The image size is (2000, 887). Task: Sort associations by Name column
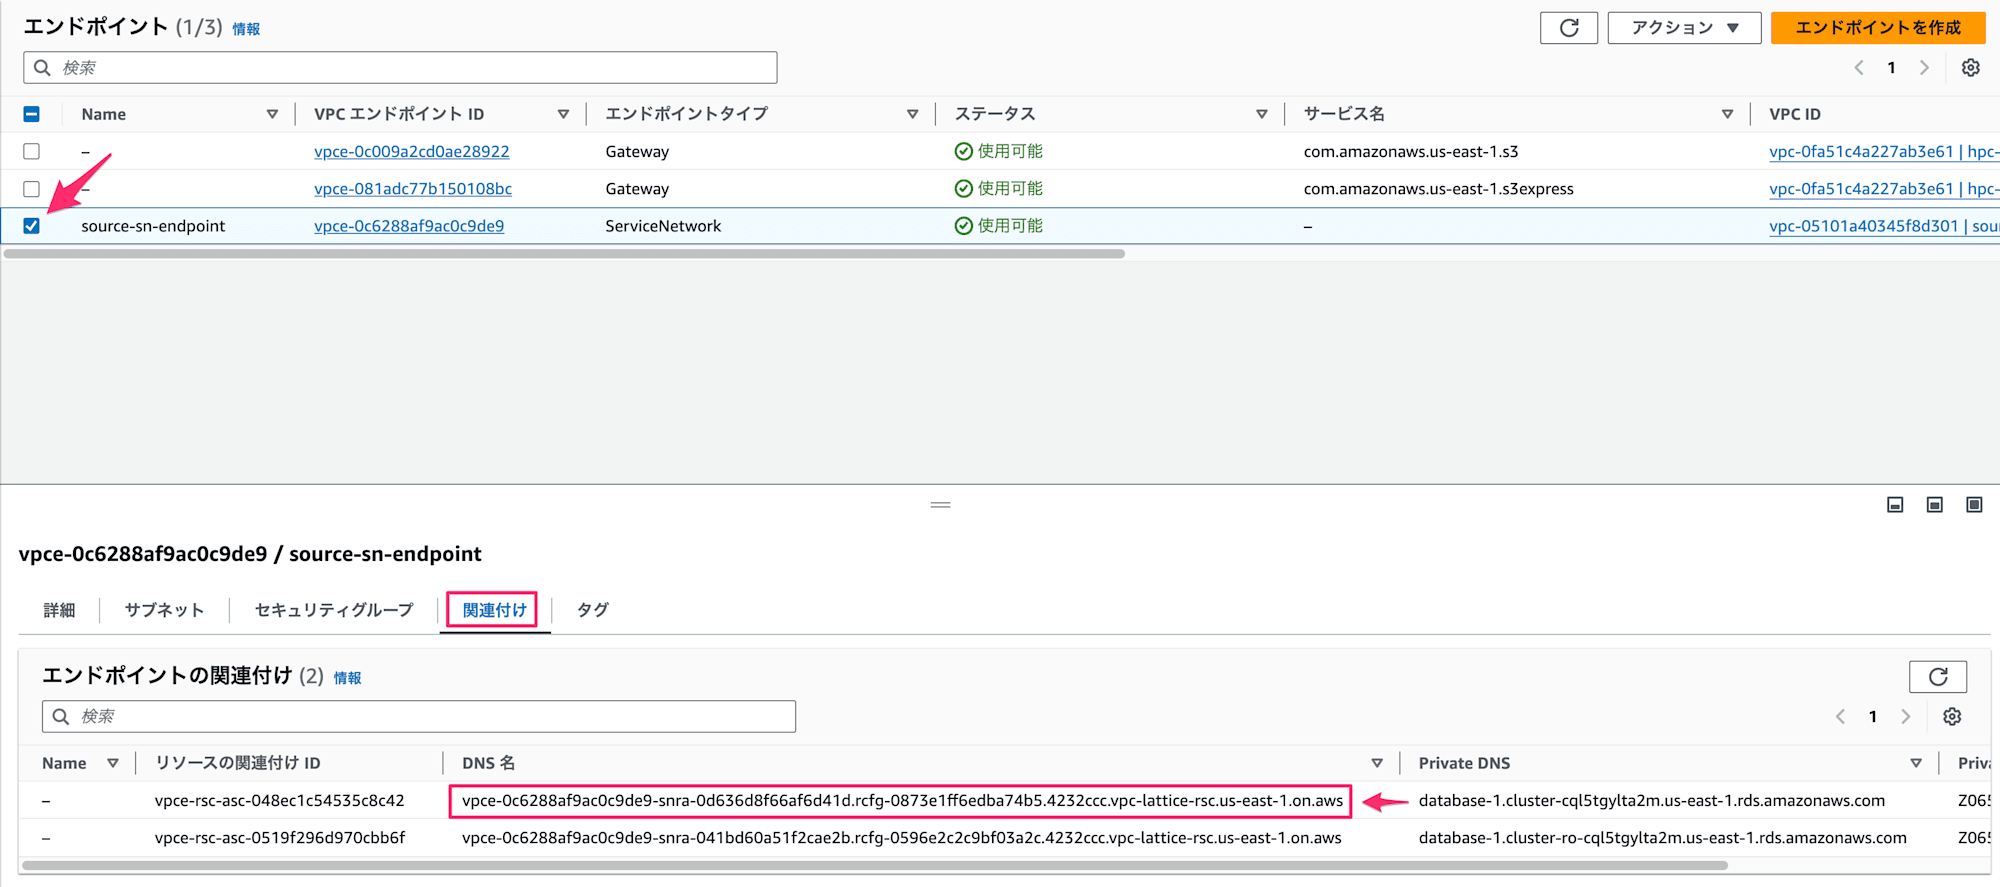(113, 763)
